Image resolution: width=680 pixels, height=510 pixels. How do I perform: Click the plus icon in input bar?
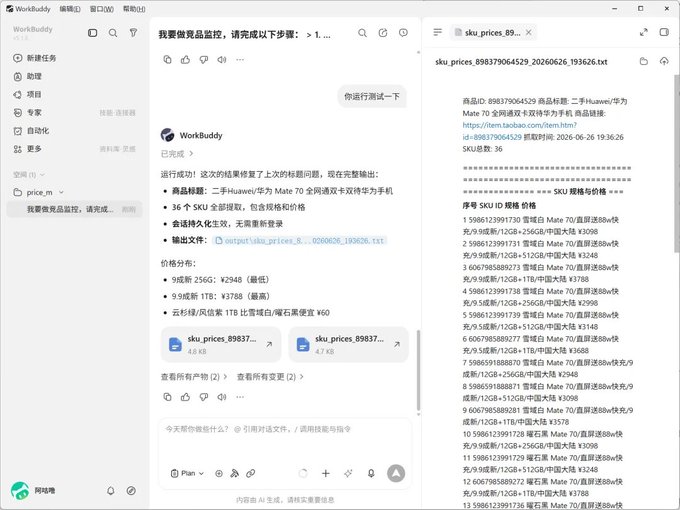326,474
